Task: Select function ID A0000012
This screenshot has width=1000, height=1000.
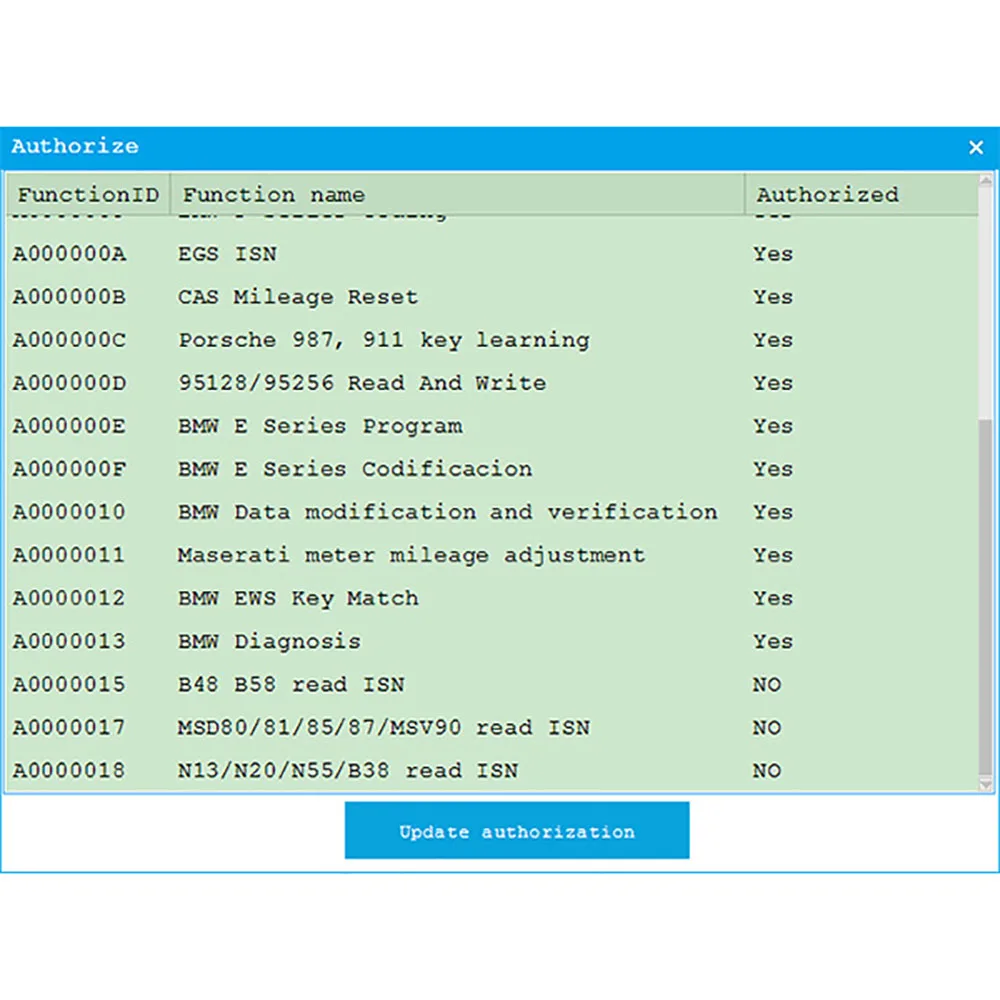Action: (69, 598)
